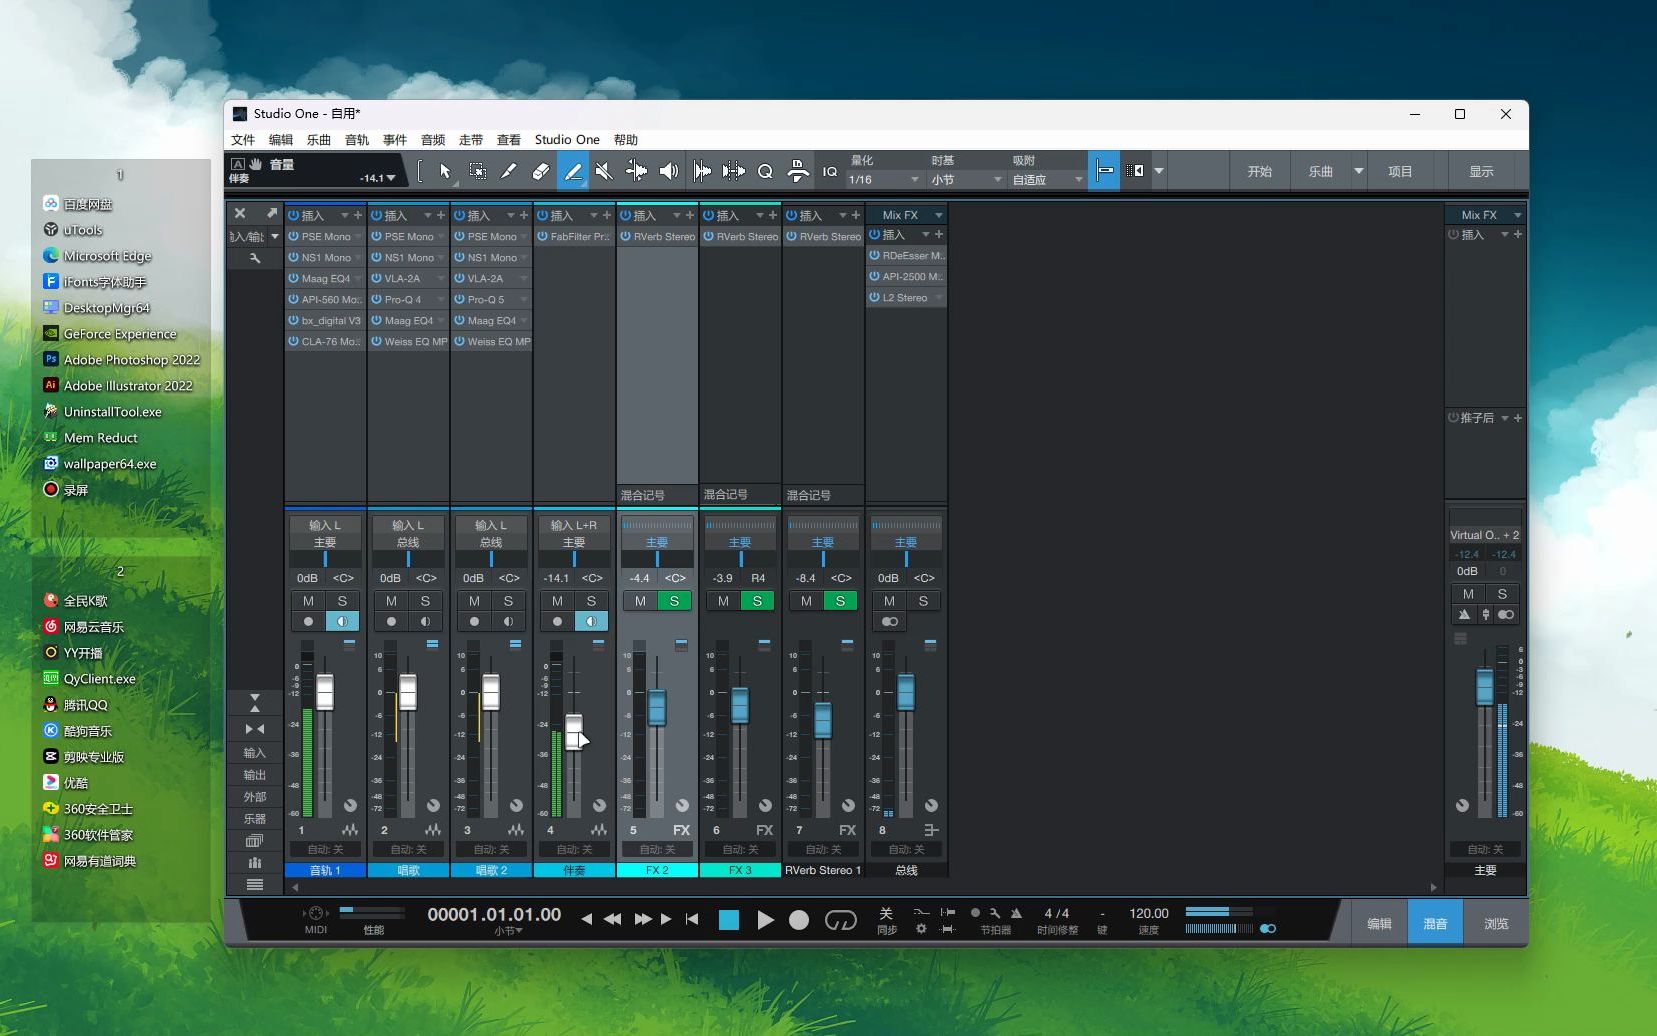Arm record on channel 3 唱歌 2
Screen dimensions: 1657x1036
[x=474, y=621]
